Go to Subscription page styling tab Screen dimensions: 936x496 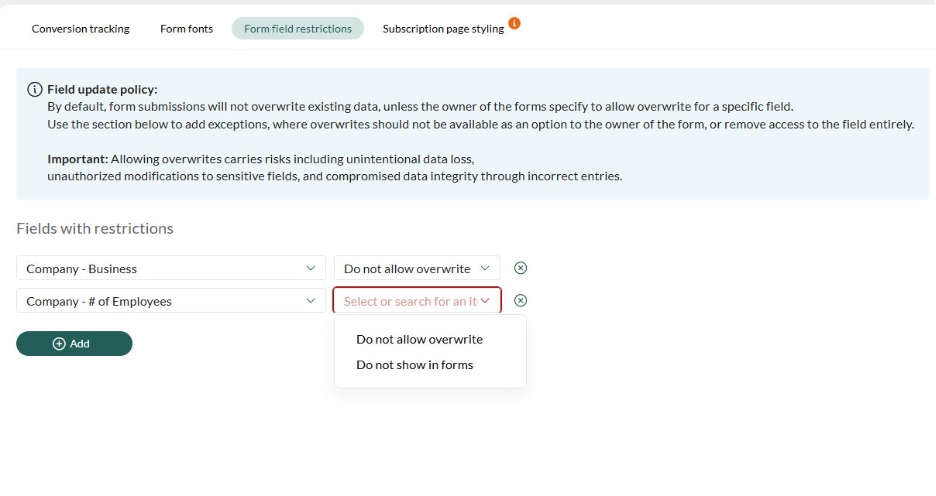(443, 29)
